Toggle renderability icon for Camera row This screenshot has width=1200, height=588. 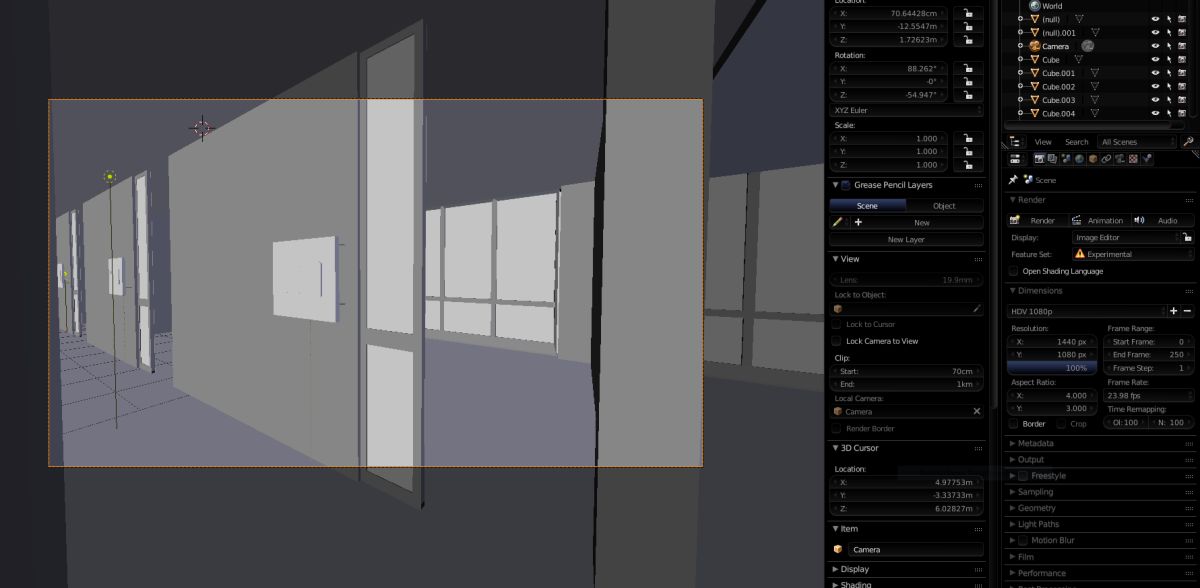(1182, 46)
